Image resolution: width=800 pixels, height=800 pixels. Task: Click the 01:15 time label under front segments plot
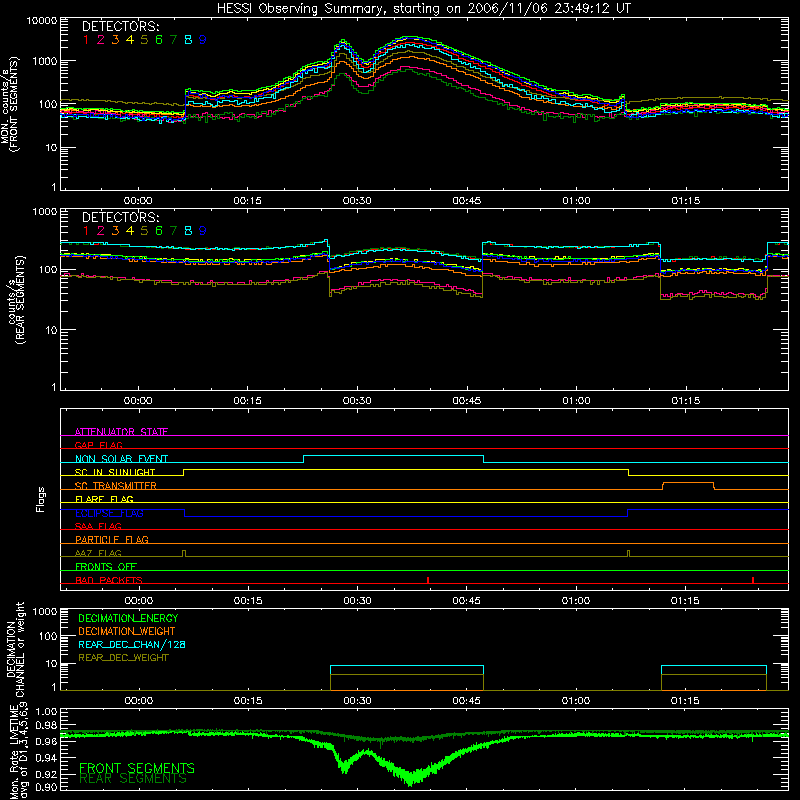click(686, 201)
